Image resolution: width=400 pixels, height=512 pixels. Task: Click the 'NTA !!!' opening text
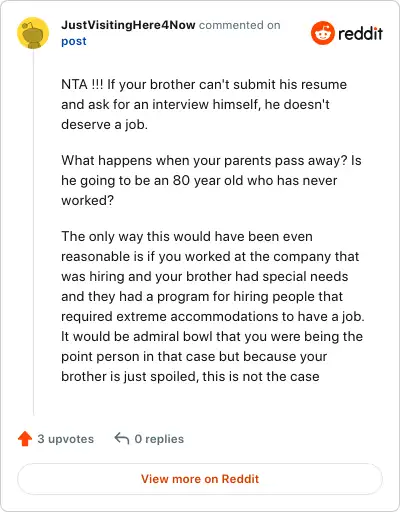[x=82, y=84]
